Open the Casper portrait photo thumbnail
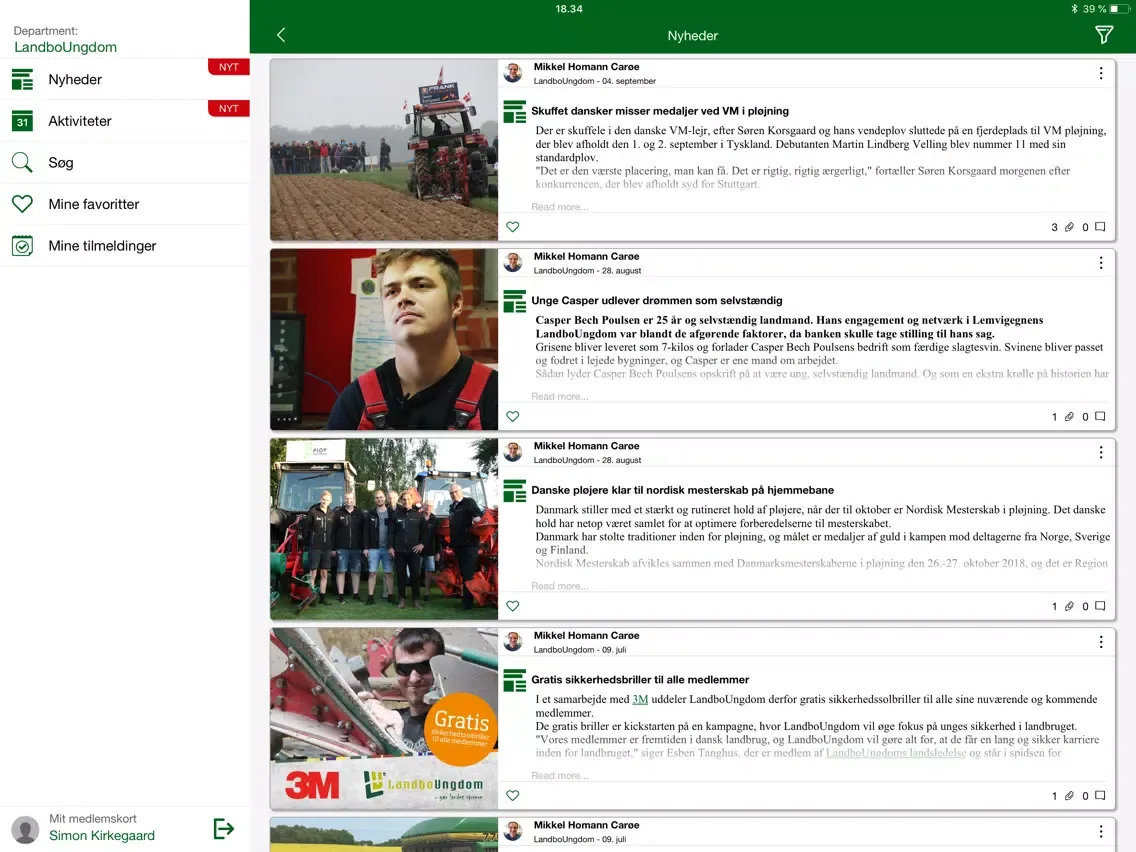This screenshot has height=852, width=1136. pos(384,340)
